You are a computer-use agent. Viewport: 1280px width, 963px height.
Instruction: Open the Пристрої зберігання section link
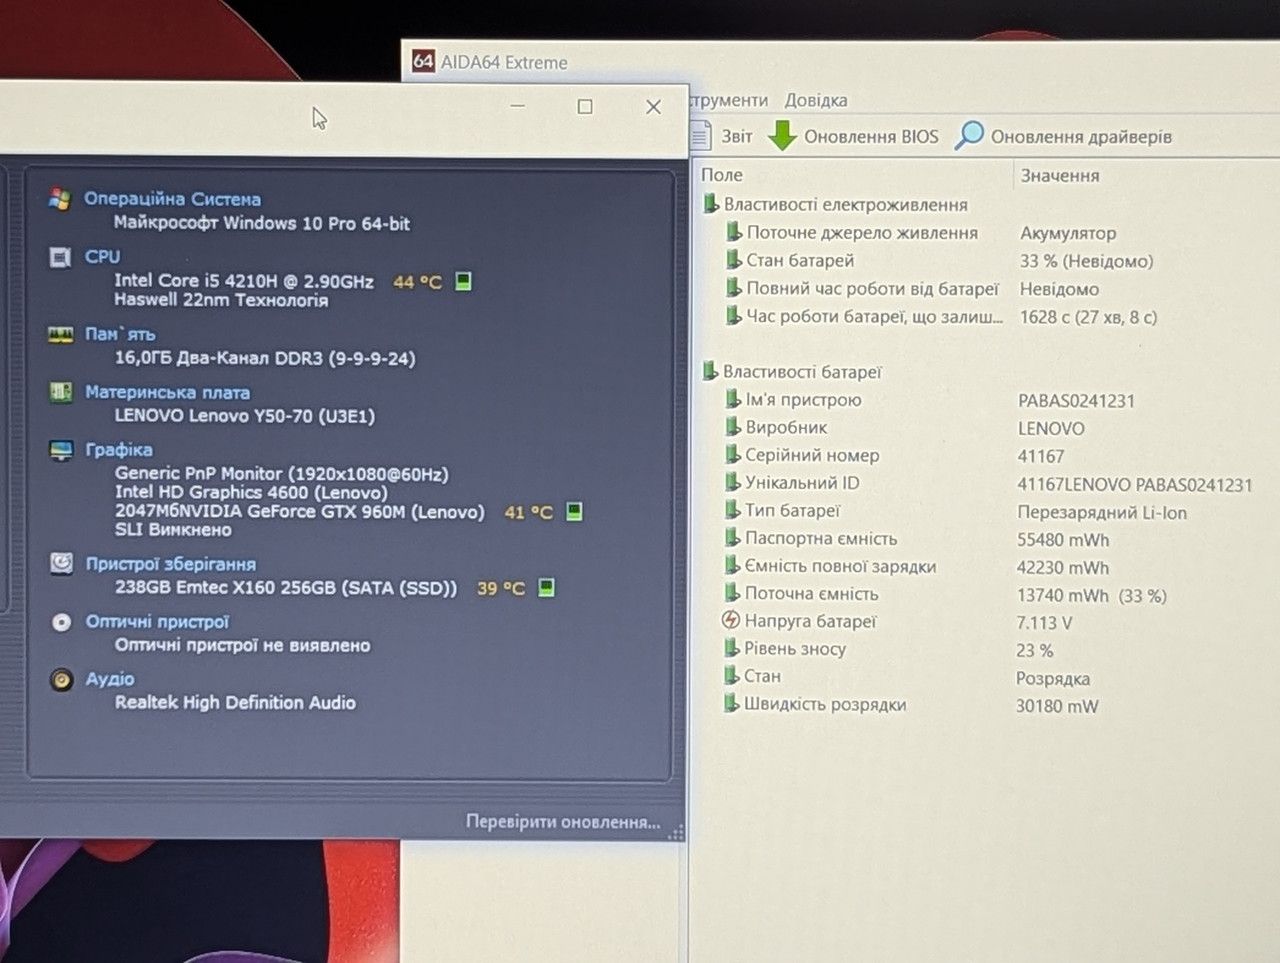coord(171,564)
